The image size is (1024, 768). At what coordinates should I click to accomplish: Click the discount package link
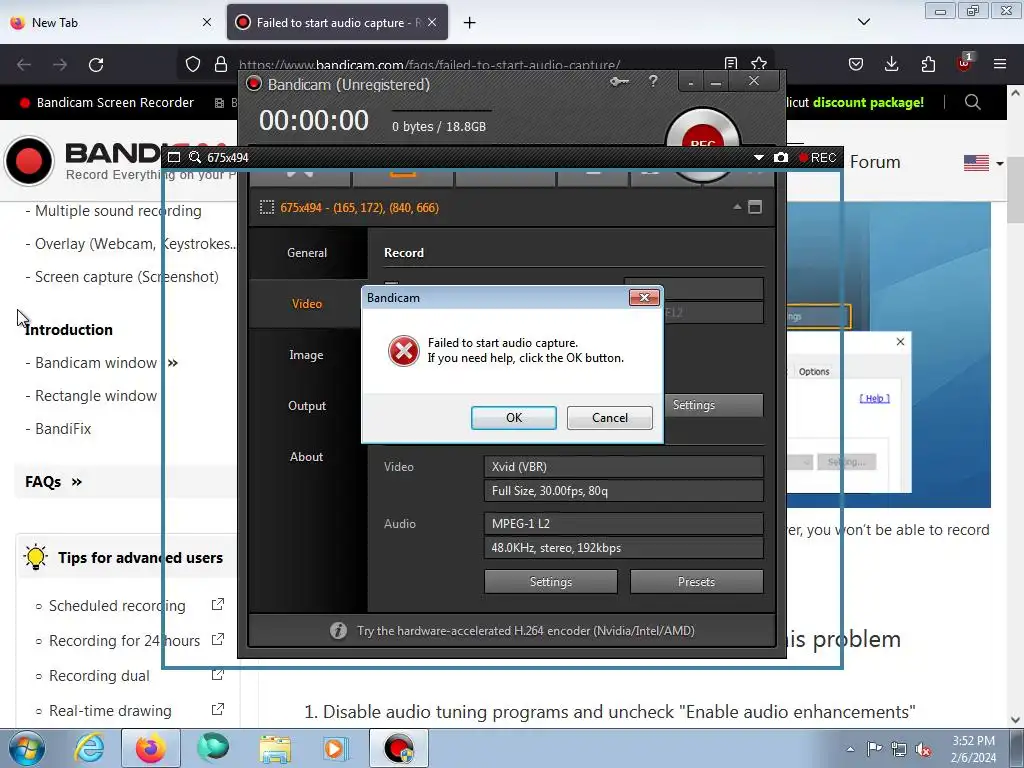pyautogui.click(x=868, y=103)
